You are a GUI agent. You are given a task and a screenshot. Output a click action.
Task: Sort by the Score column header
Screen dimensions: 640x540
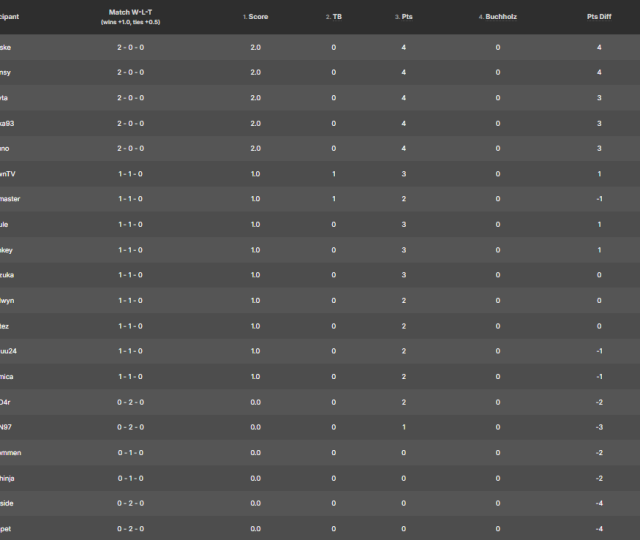coord(258,17)
